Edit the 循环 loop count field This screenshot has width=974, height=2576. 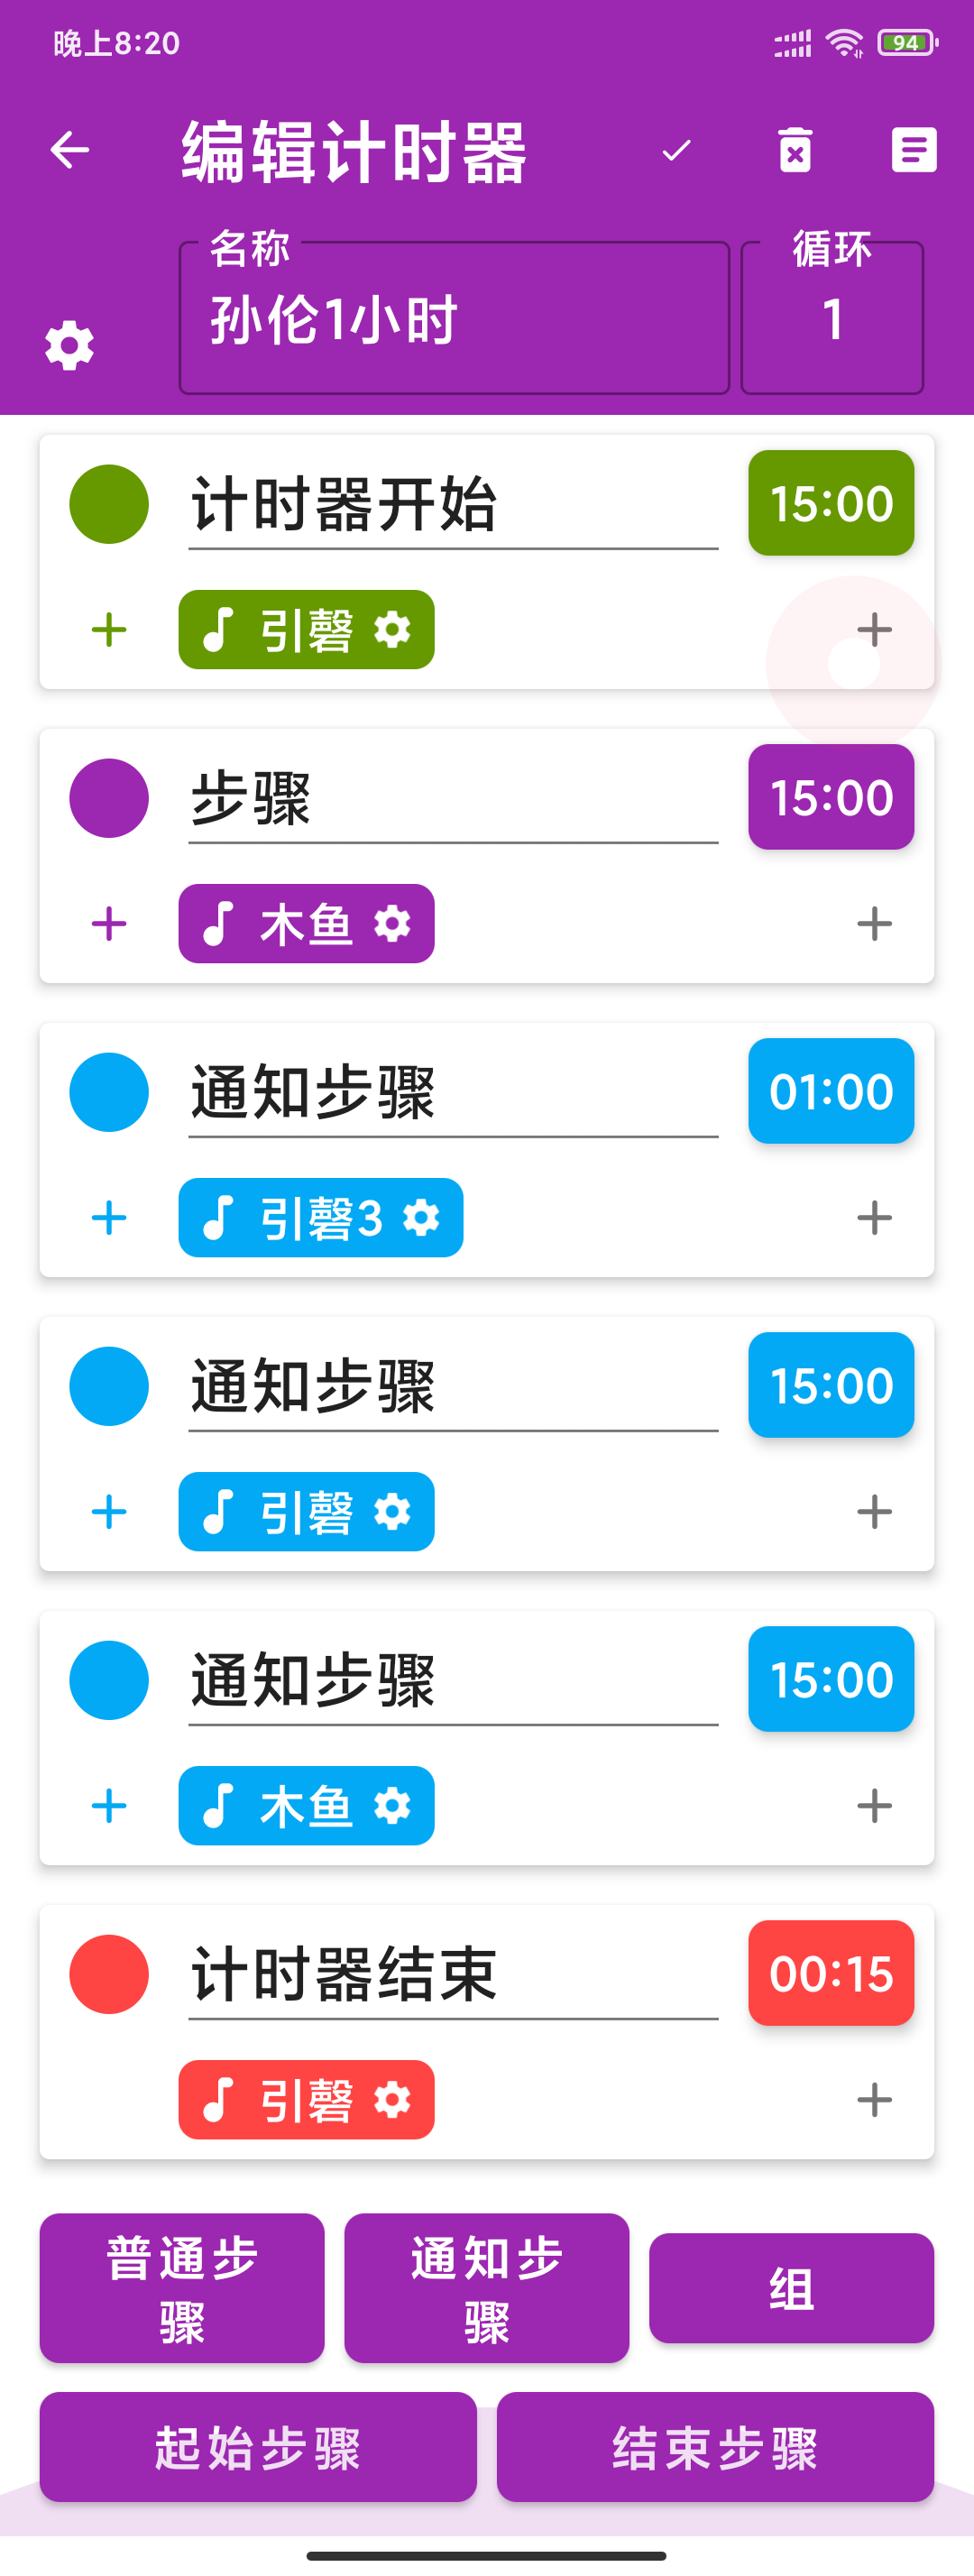click(x=832, y=320)
